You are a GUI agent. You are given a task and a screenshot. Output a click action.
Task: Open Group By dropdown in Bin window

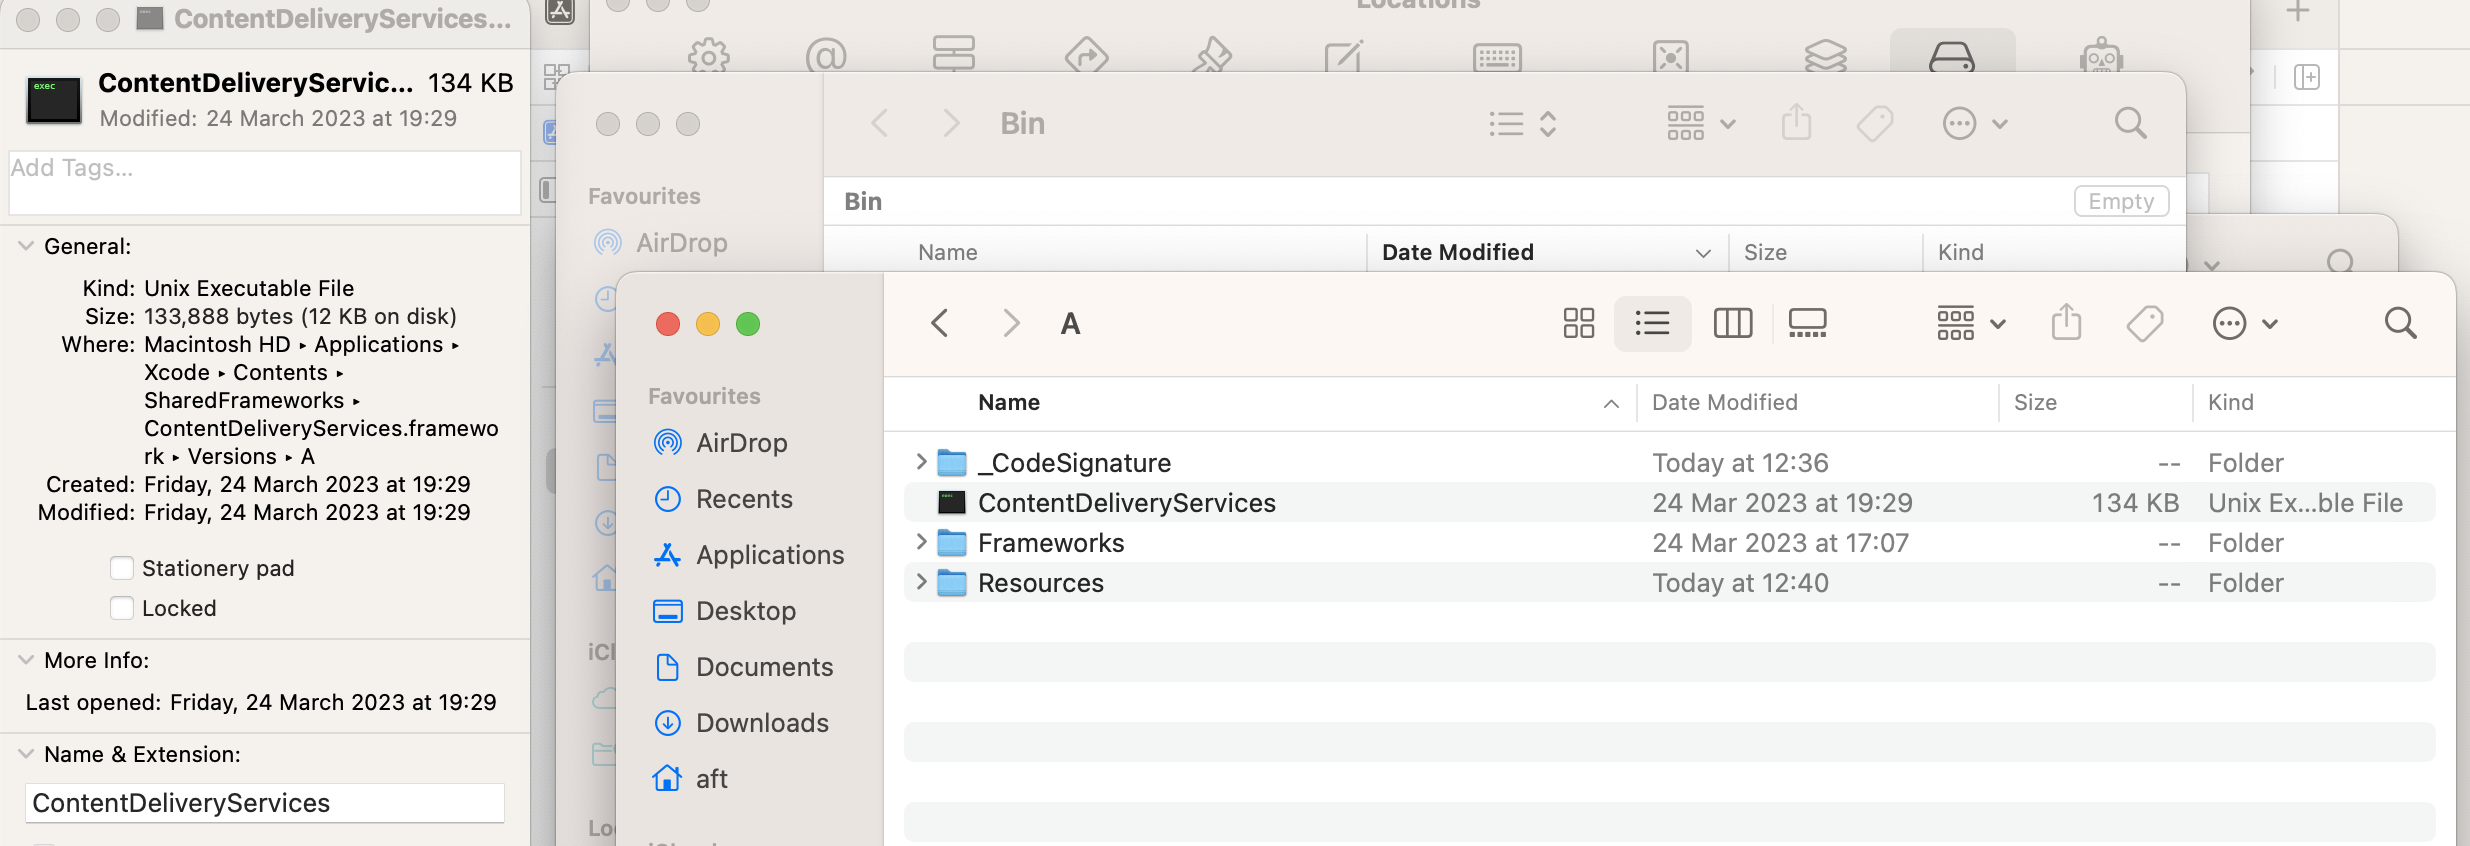point(1701,123)
